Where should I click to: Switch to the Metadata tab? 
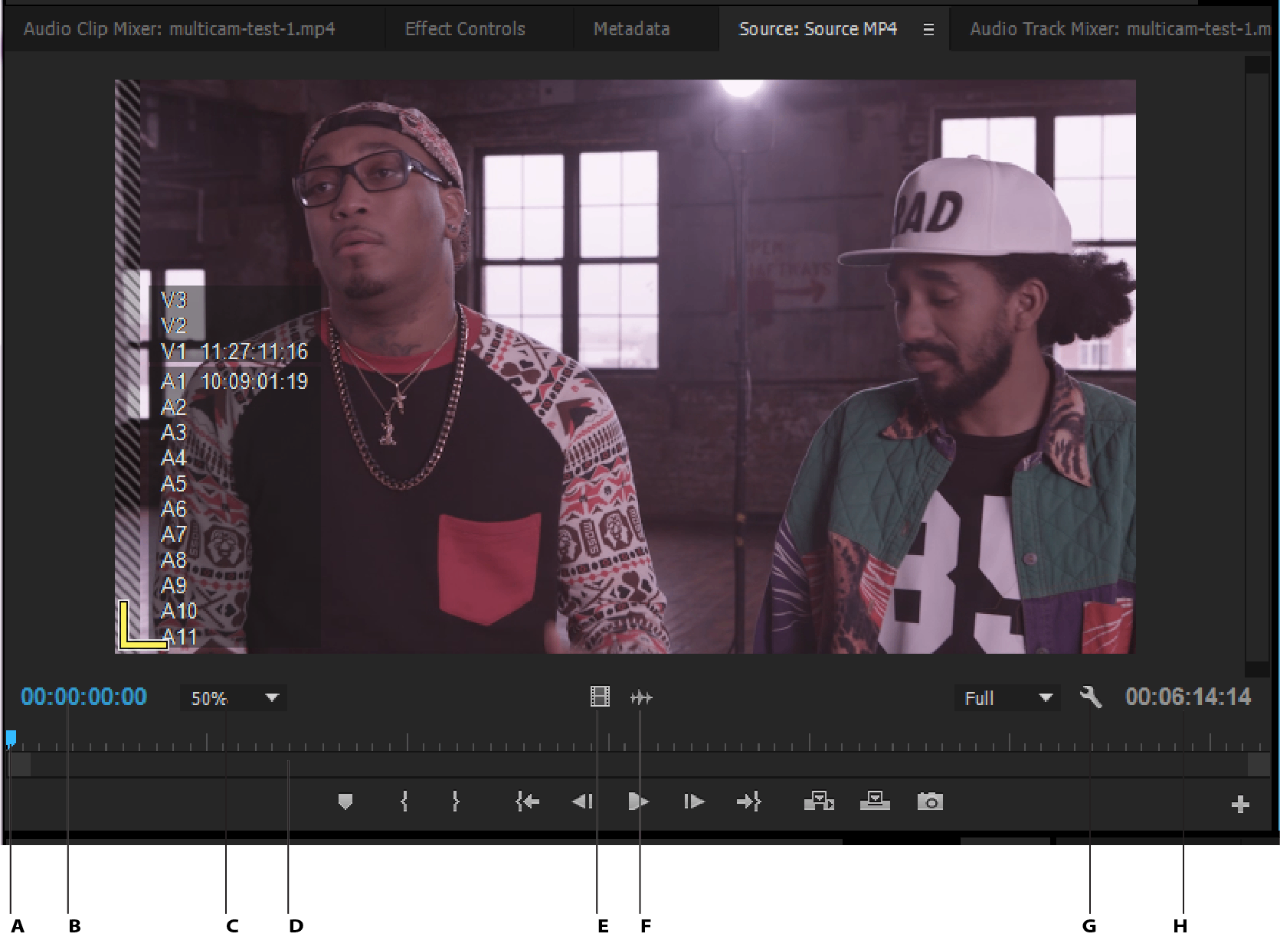631,29
